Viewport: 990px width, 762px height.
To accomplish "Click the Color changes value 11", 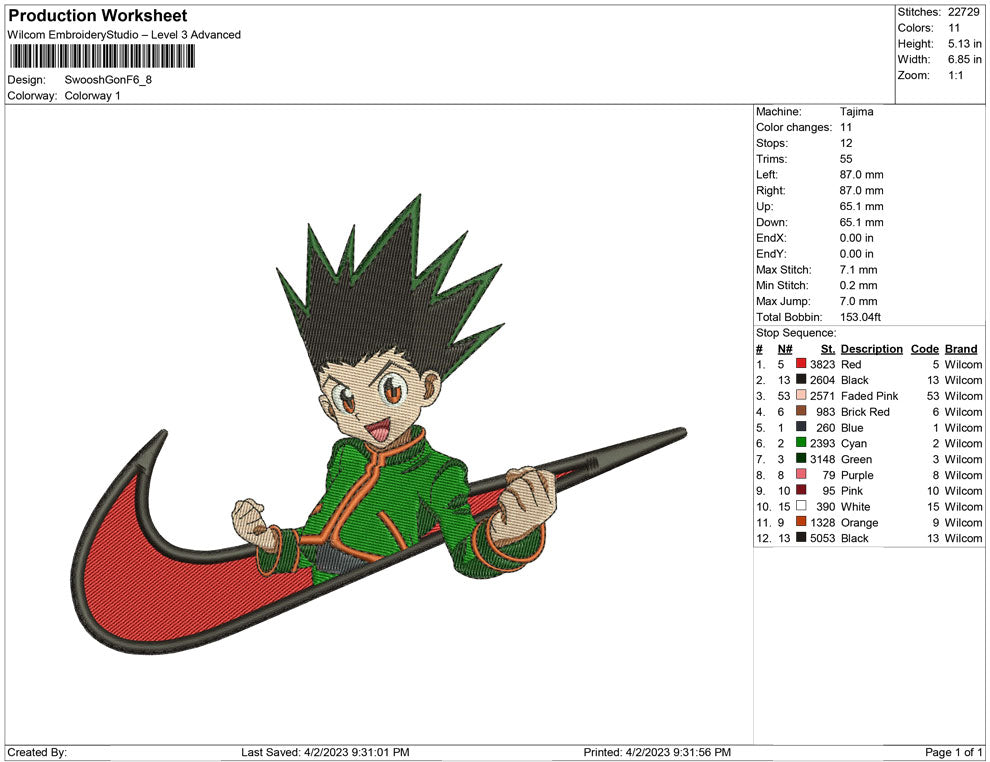I will 846,127.
